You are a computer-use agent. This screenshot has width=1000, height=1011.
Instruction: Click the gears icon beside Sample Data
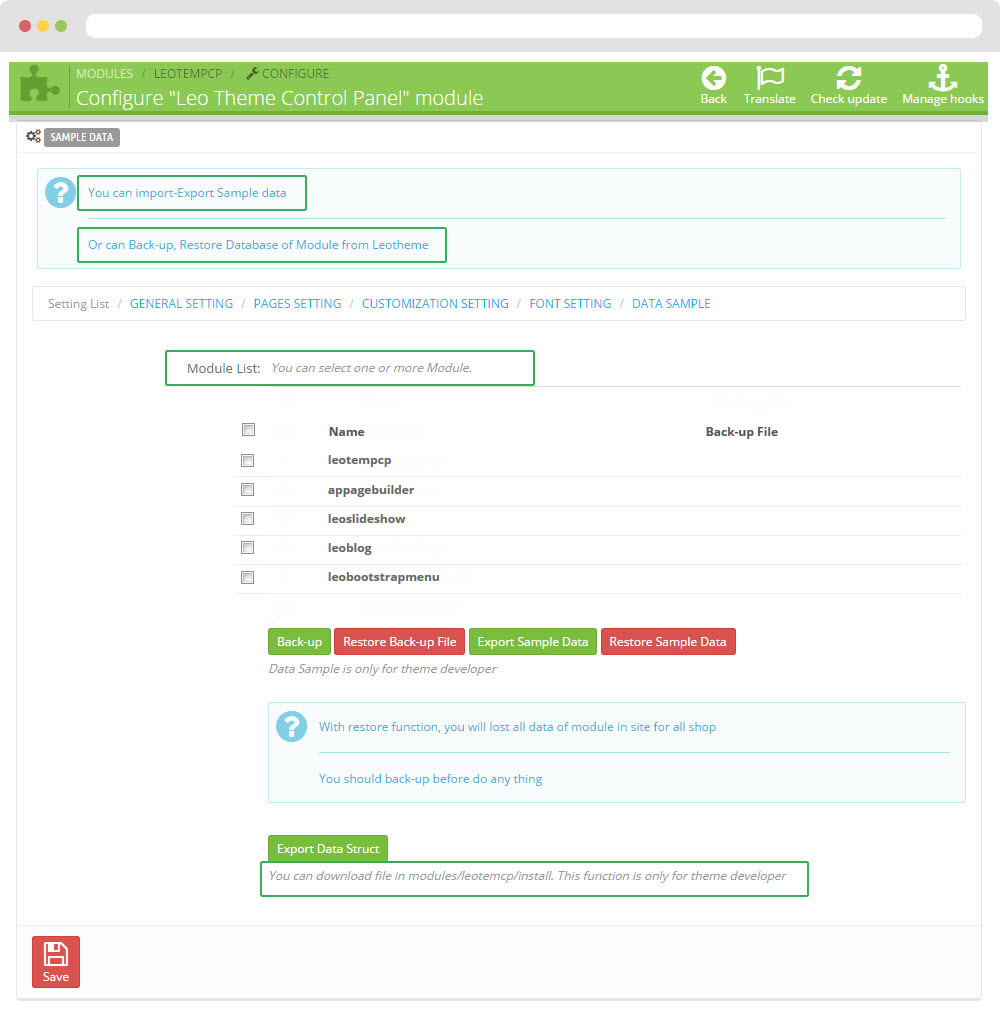coord(33,137)
